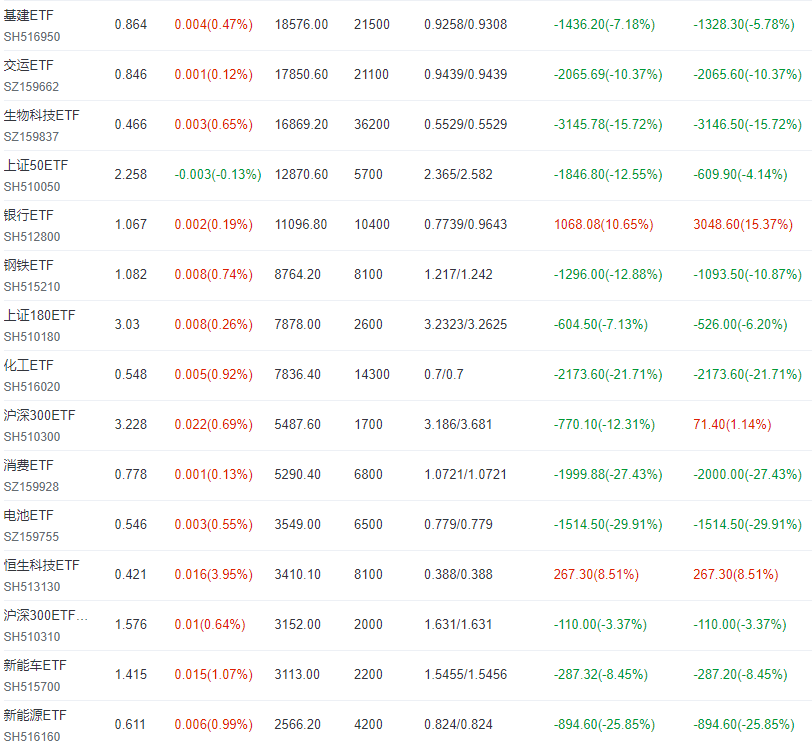Screen dimensions: 812x748
Task: Click 新能车ETF name
Action: point(35,665)
